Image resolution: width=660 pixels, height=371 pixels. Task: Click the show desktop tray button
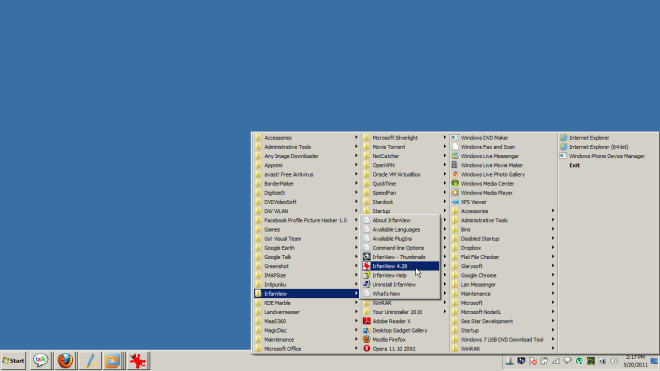654,361
